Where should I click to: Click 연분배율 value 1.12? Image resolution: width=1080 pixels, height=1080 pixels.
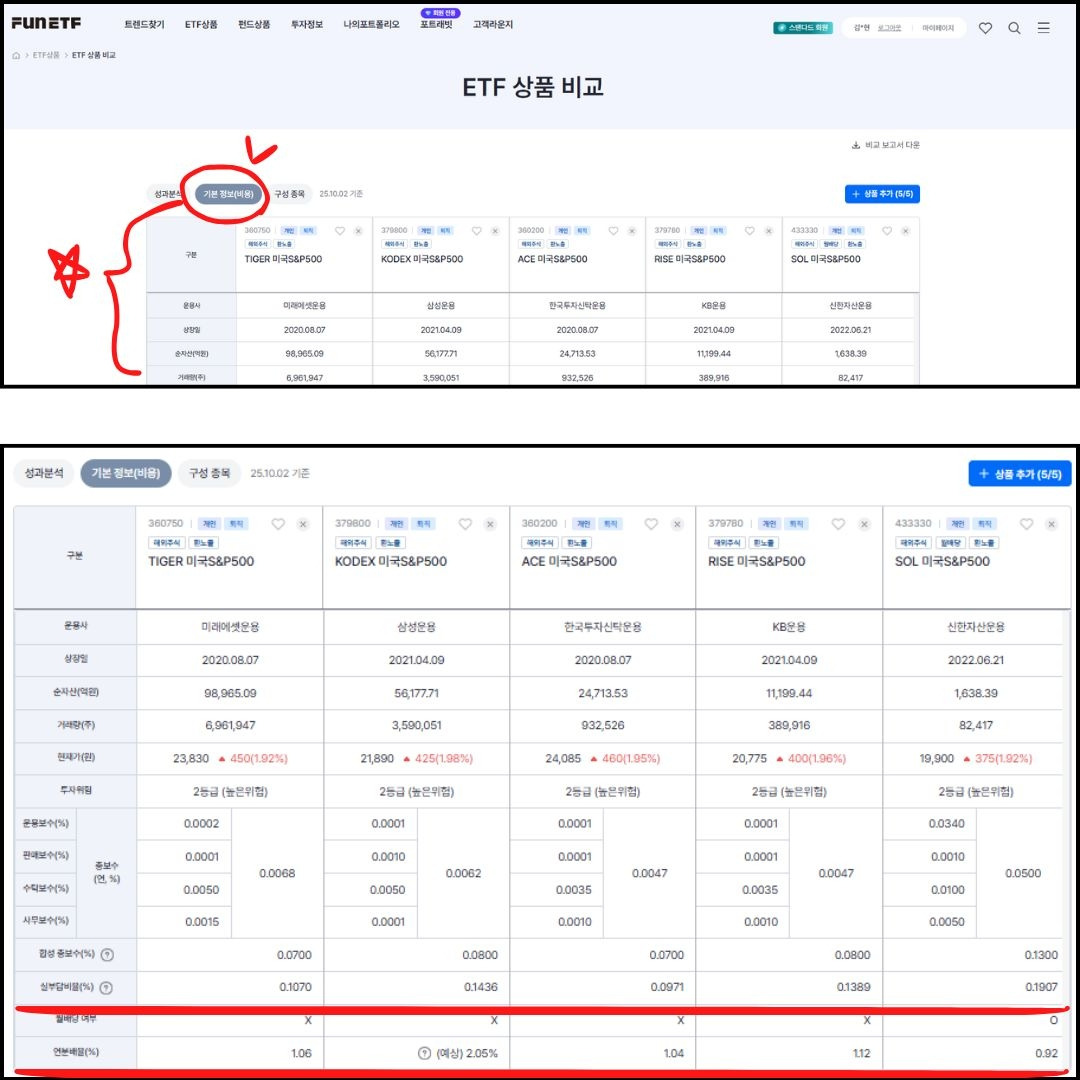[862, 1053]
